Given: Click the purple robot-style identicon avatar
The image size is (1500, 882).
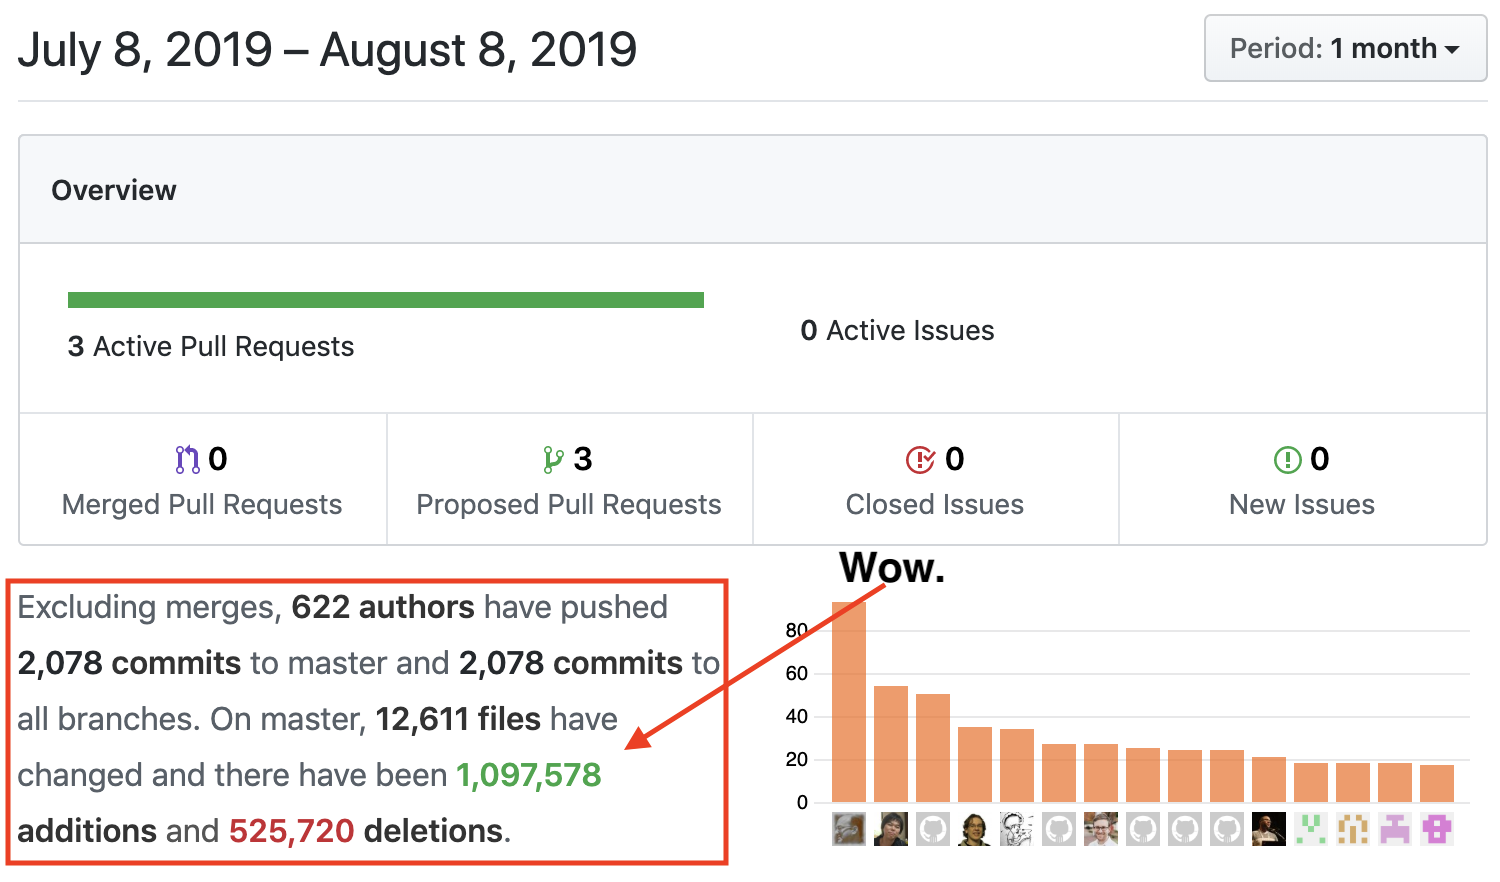Looking at the screenshot, I should (1435, 828).
